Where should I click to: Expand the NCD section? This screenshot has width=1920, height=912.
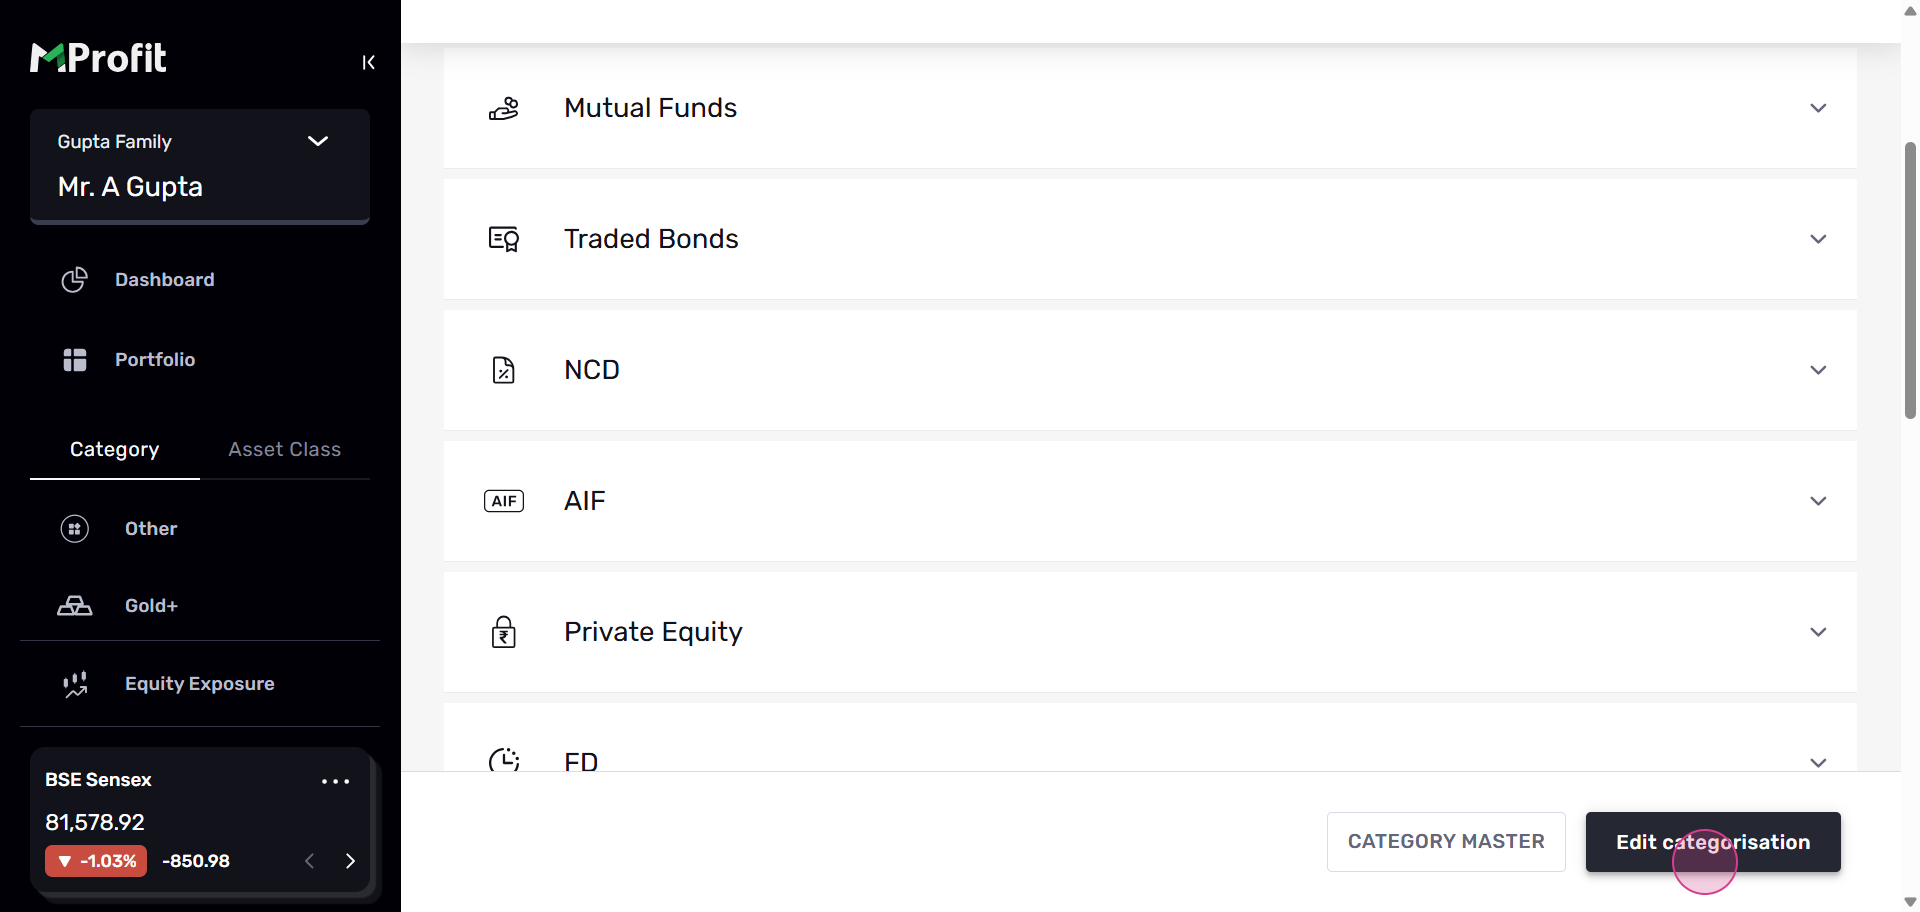tap(1818, 370)
